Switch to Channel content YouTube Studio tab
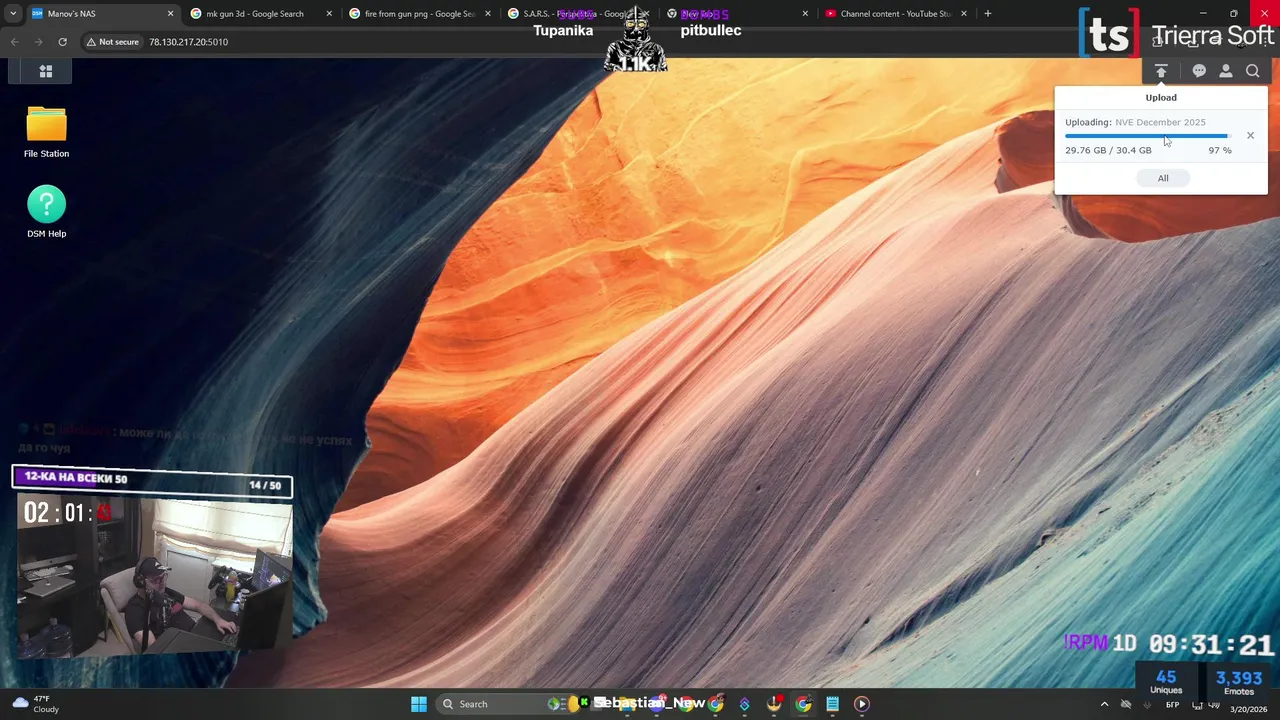The width and height of the screenshot is (1280, 720). [x=895, y=14]
